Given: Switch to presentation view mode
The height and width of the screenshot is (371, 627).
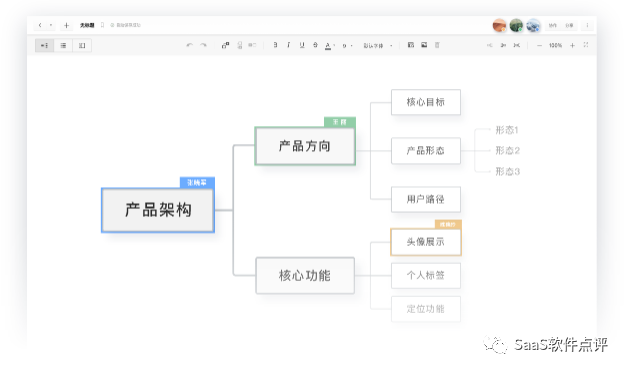Looking at the screenshot, I should click(x=82, y=45).
